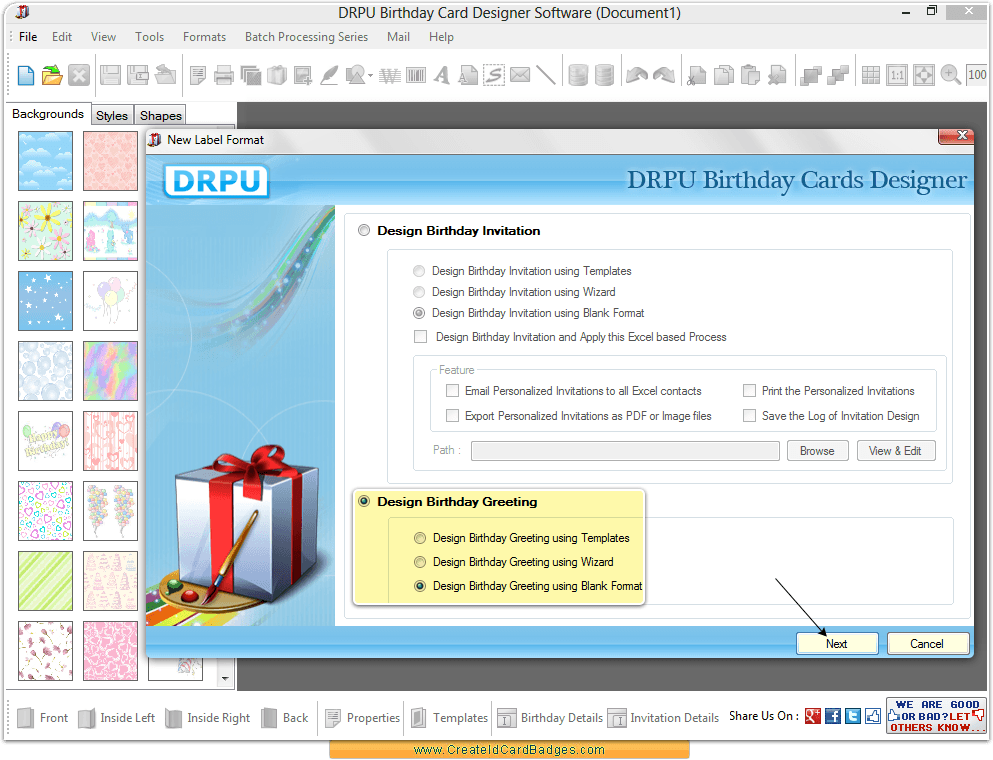
Task: Click the backgrounds panel scroll down arrow
Action: [225, 678]
